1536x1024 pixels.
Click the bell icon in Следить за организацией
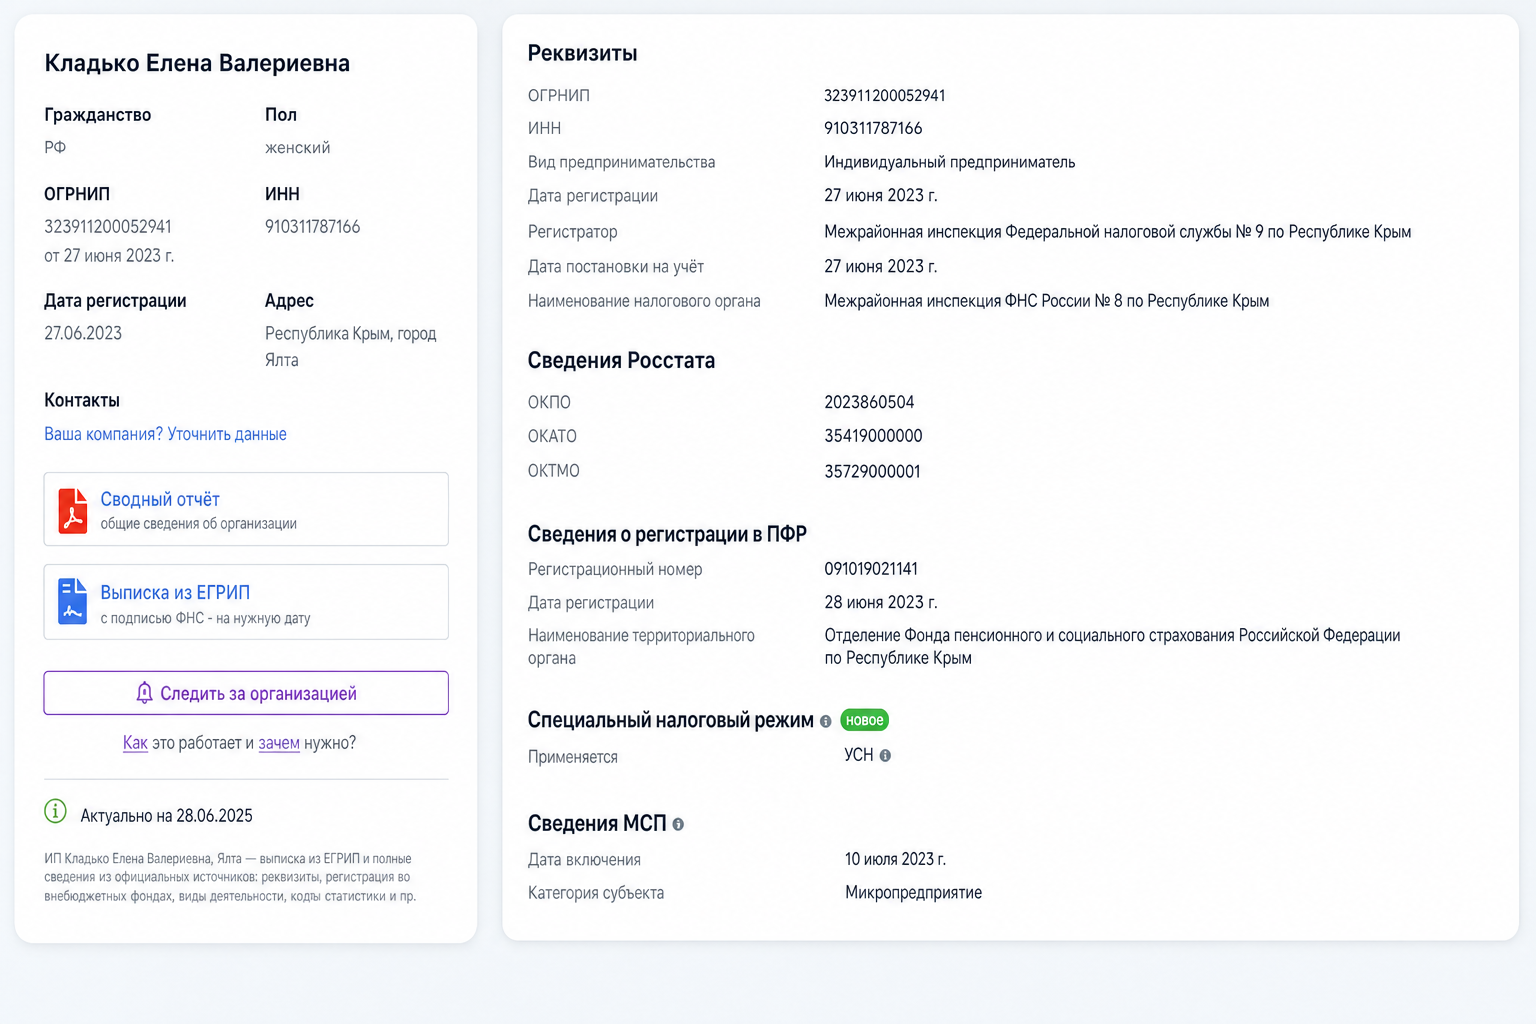144,693
